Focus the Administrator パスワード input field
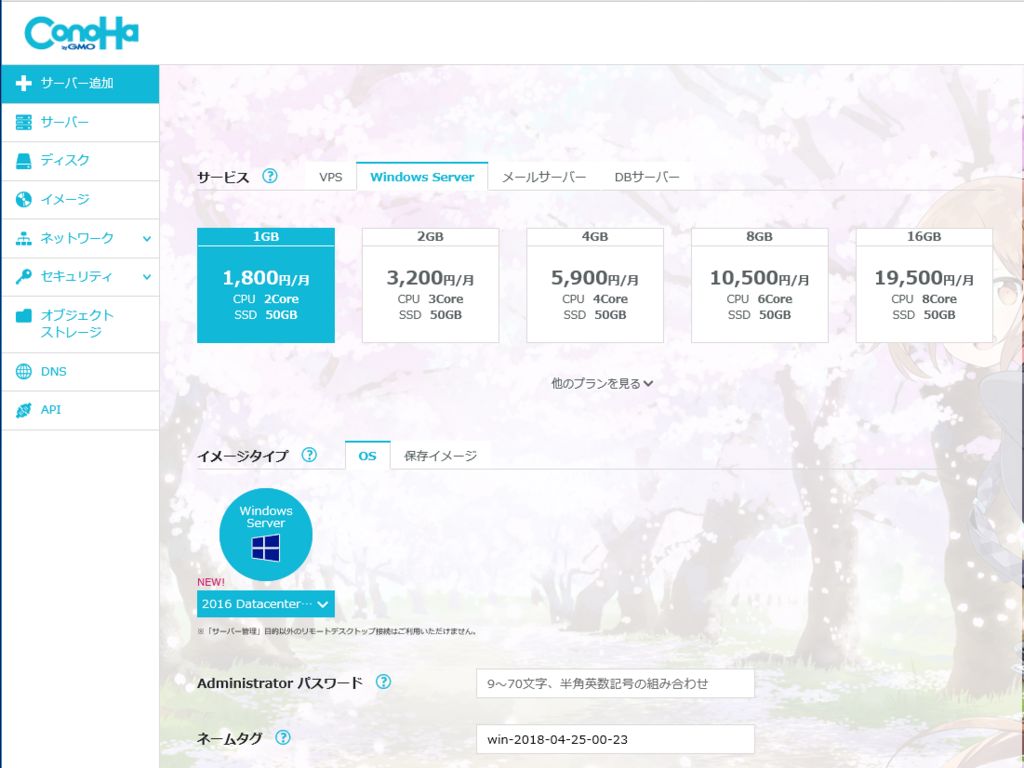 (615, 683)
